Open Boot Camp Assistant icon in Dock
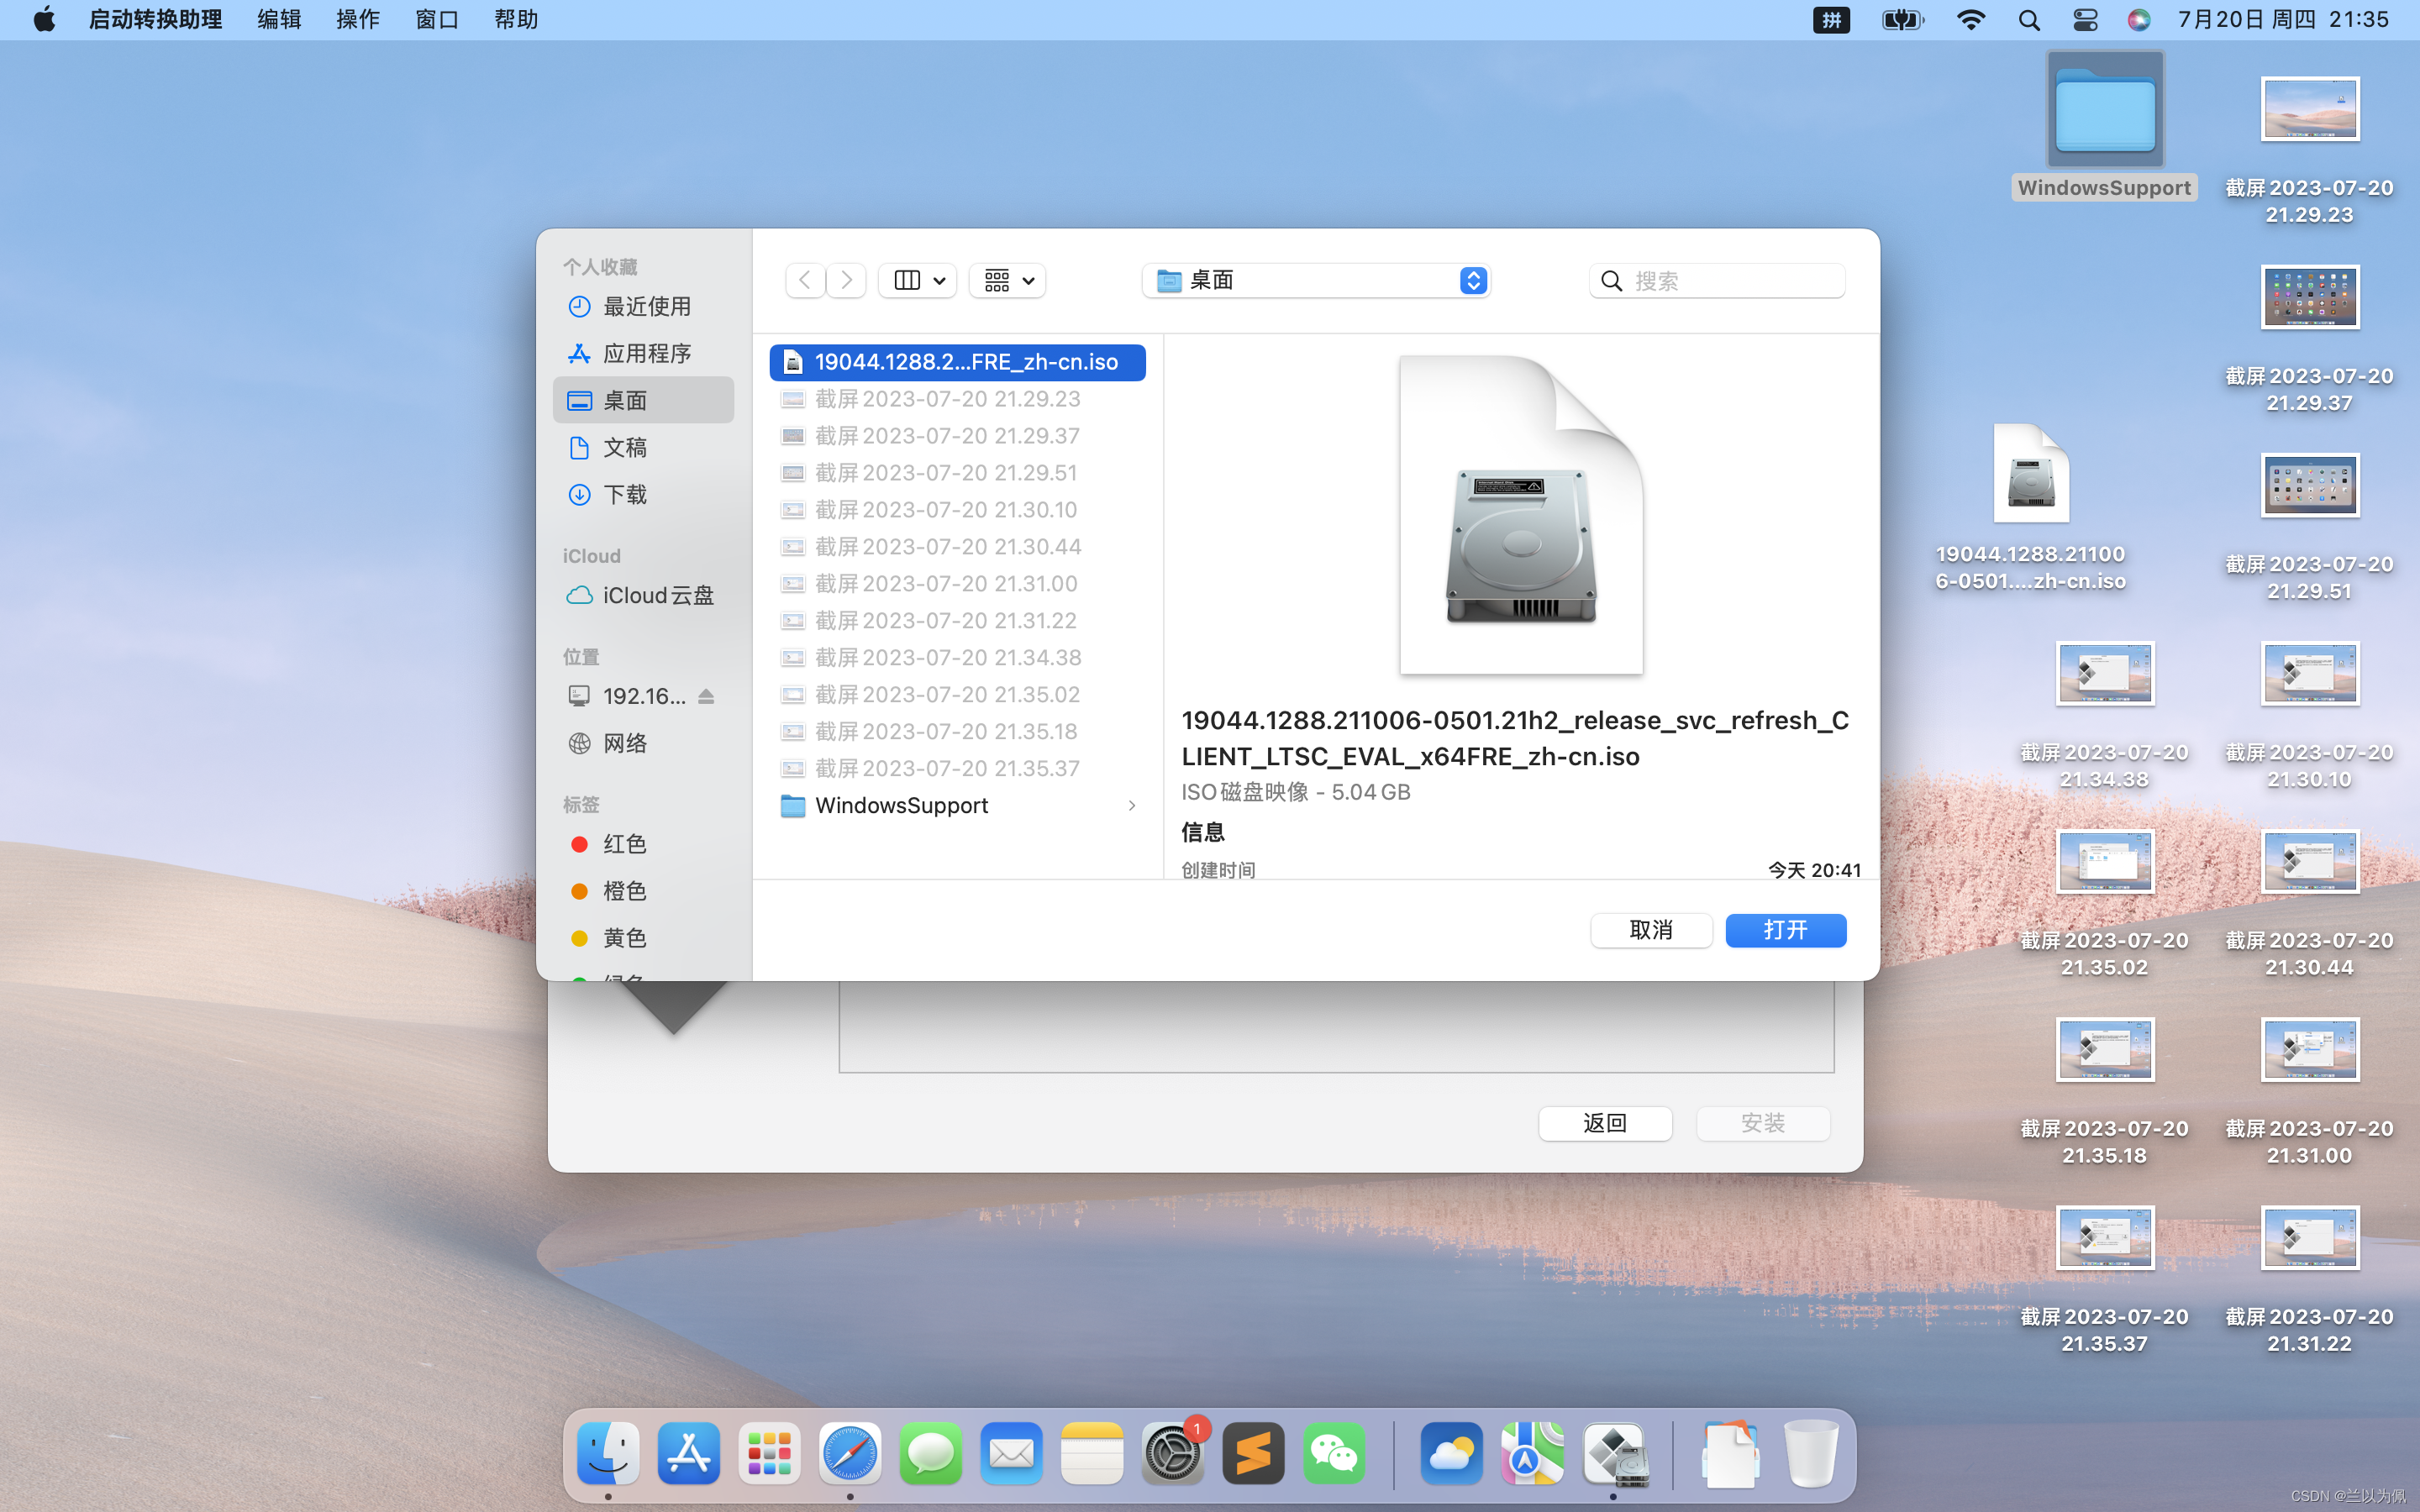 (x=1613, y=1453)
